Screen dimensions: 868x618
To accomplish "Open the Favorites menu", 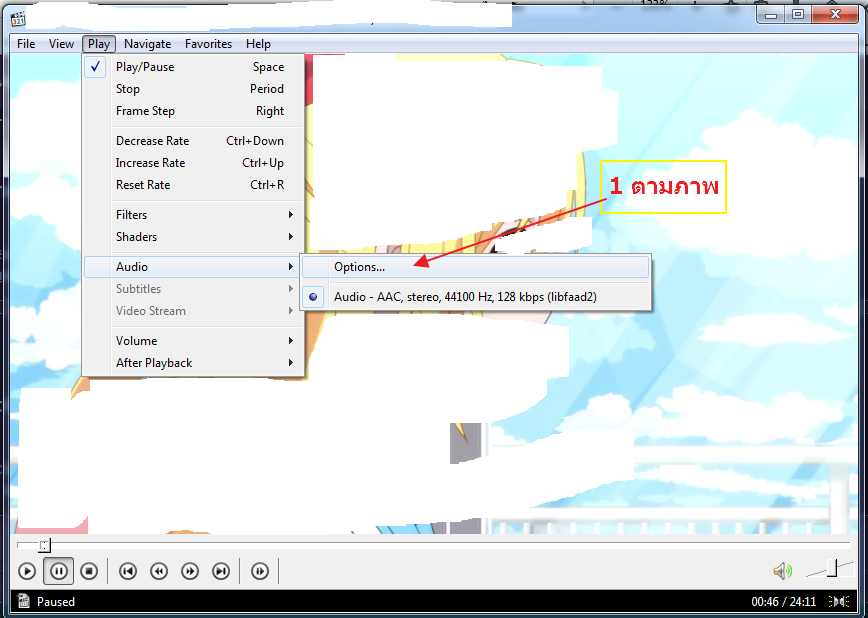I will 208,44.
